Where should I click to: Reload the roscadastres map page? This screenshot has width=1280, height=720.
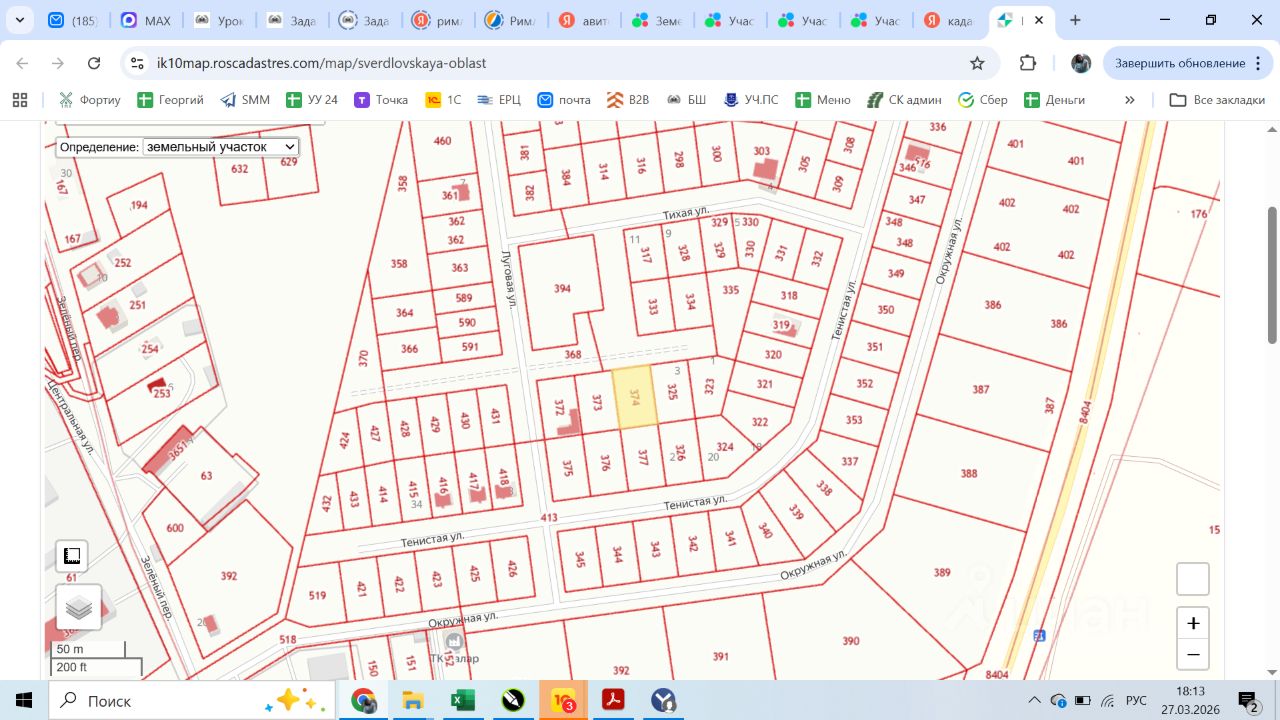point(94,63)
